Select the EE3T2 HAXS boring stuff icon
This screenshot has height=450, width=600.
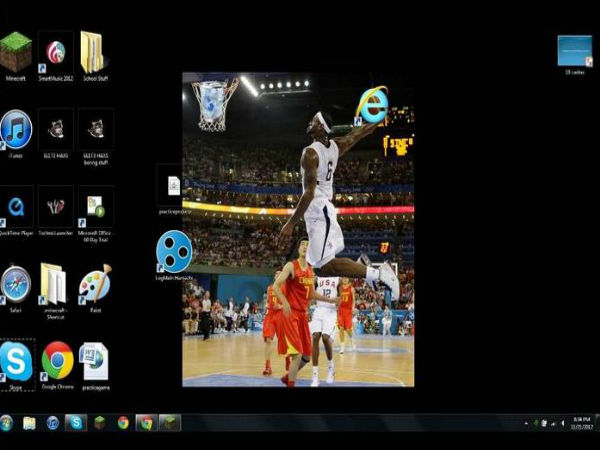[95, 129]
